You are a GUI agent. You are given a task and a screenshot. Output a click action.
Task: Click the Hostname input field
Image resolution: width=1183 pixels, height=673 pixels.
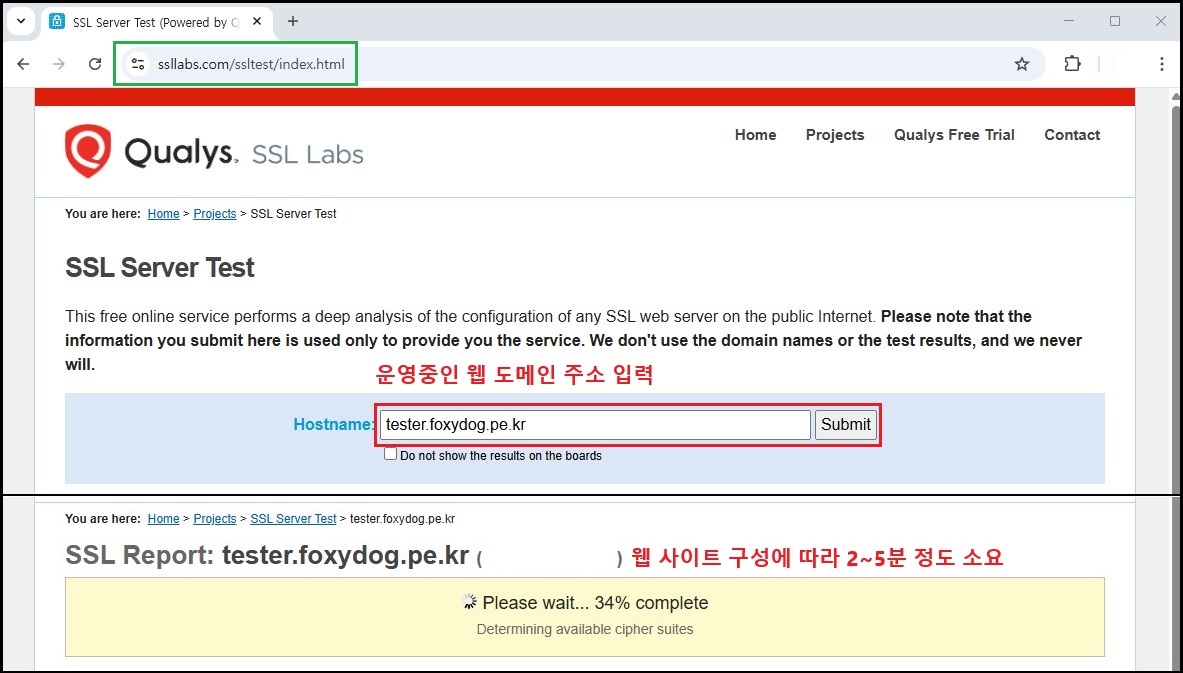pyautogui.click(x=595, y=425)
